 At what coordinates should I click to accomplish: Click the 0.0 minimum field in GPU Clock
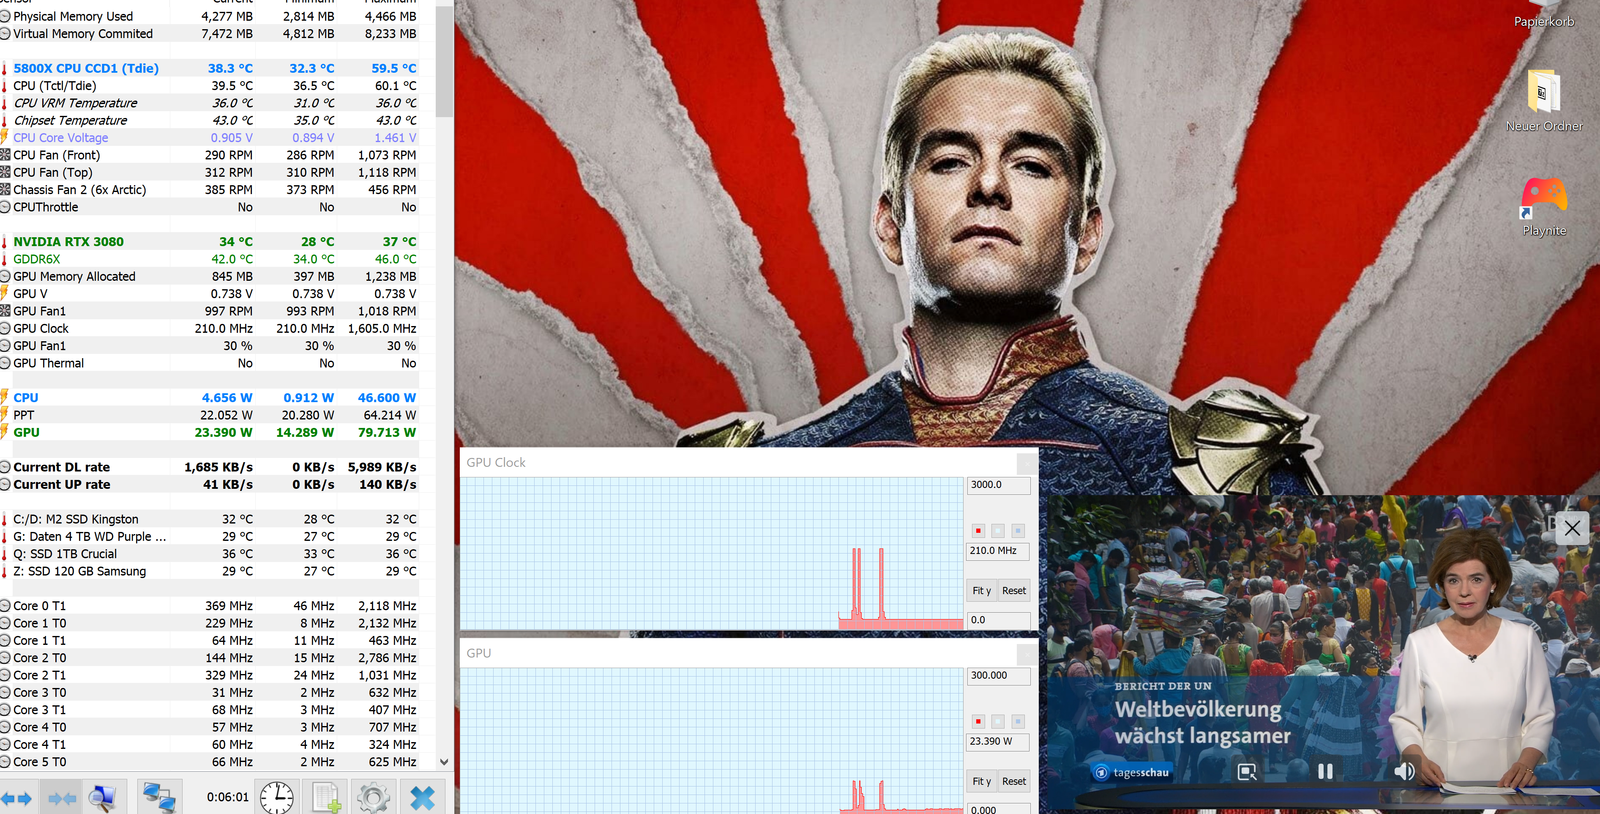click(x=998, y=620)
